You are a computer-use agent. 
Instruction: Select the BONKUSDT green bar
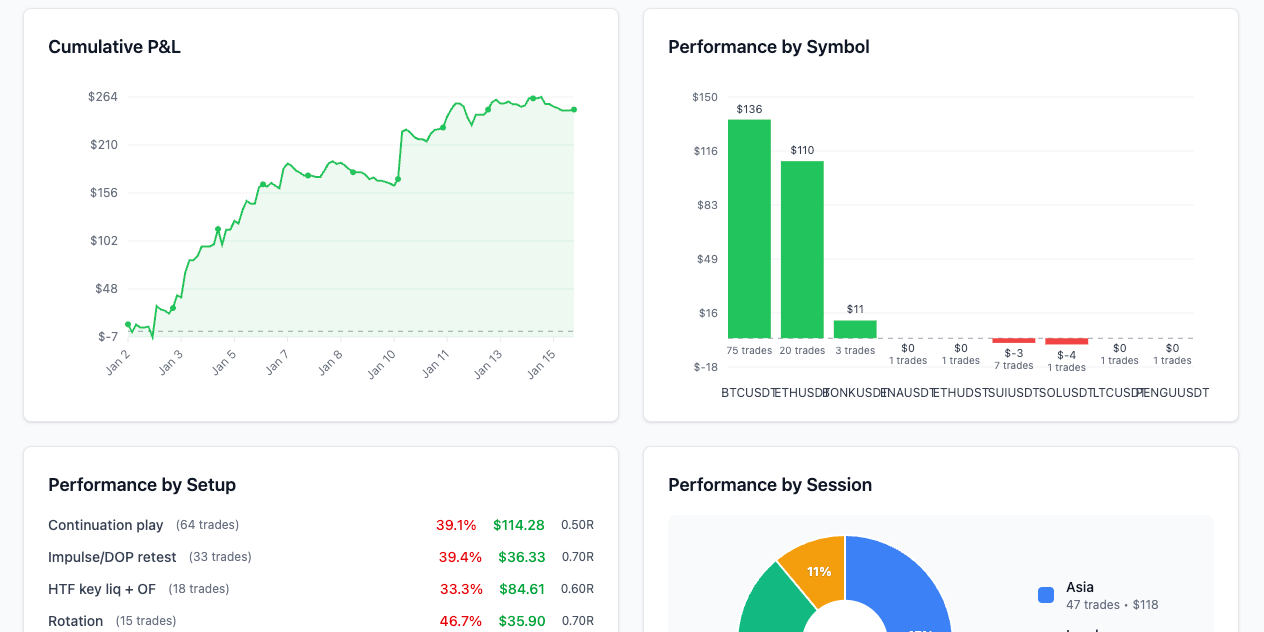[x=855, y=329]
